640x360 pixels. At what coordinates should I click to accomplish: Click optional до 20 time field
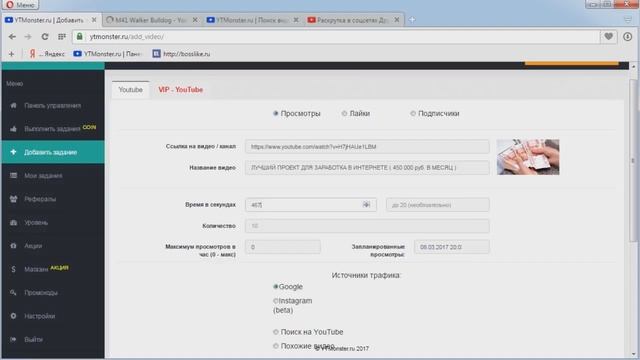tap(438, 205)
